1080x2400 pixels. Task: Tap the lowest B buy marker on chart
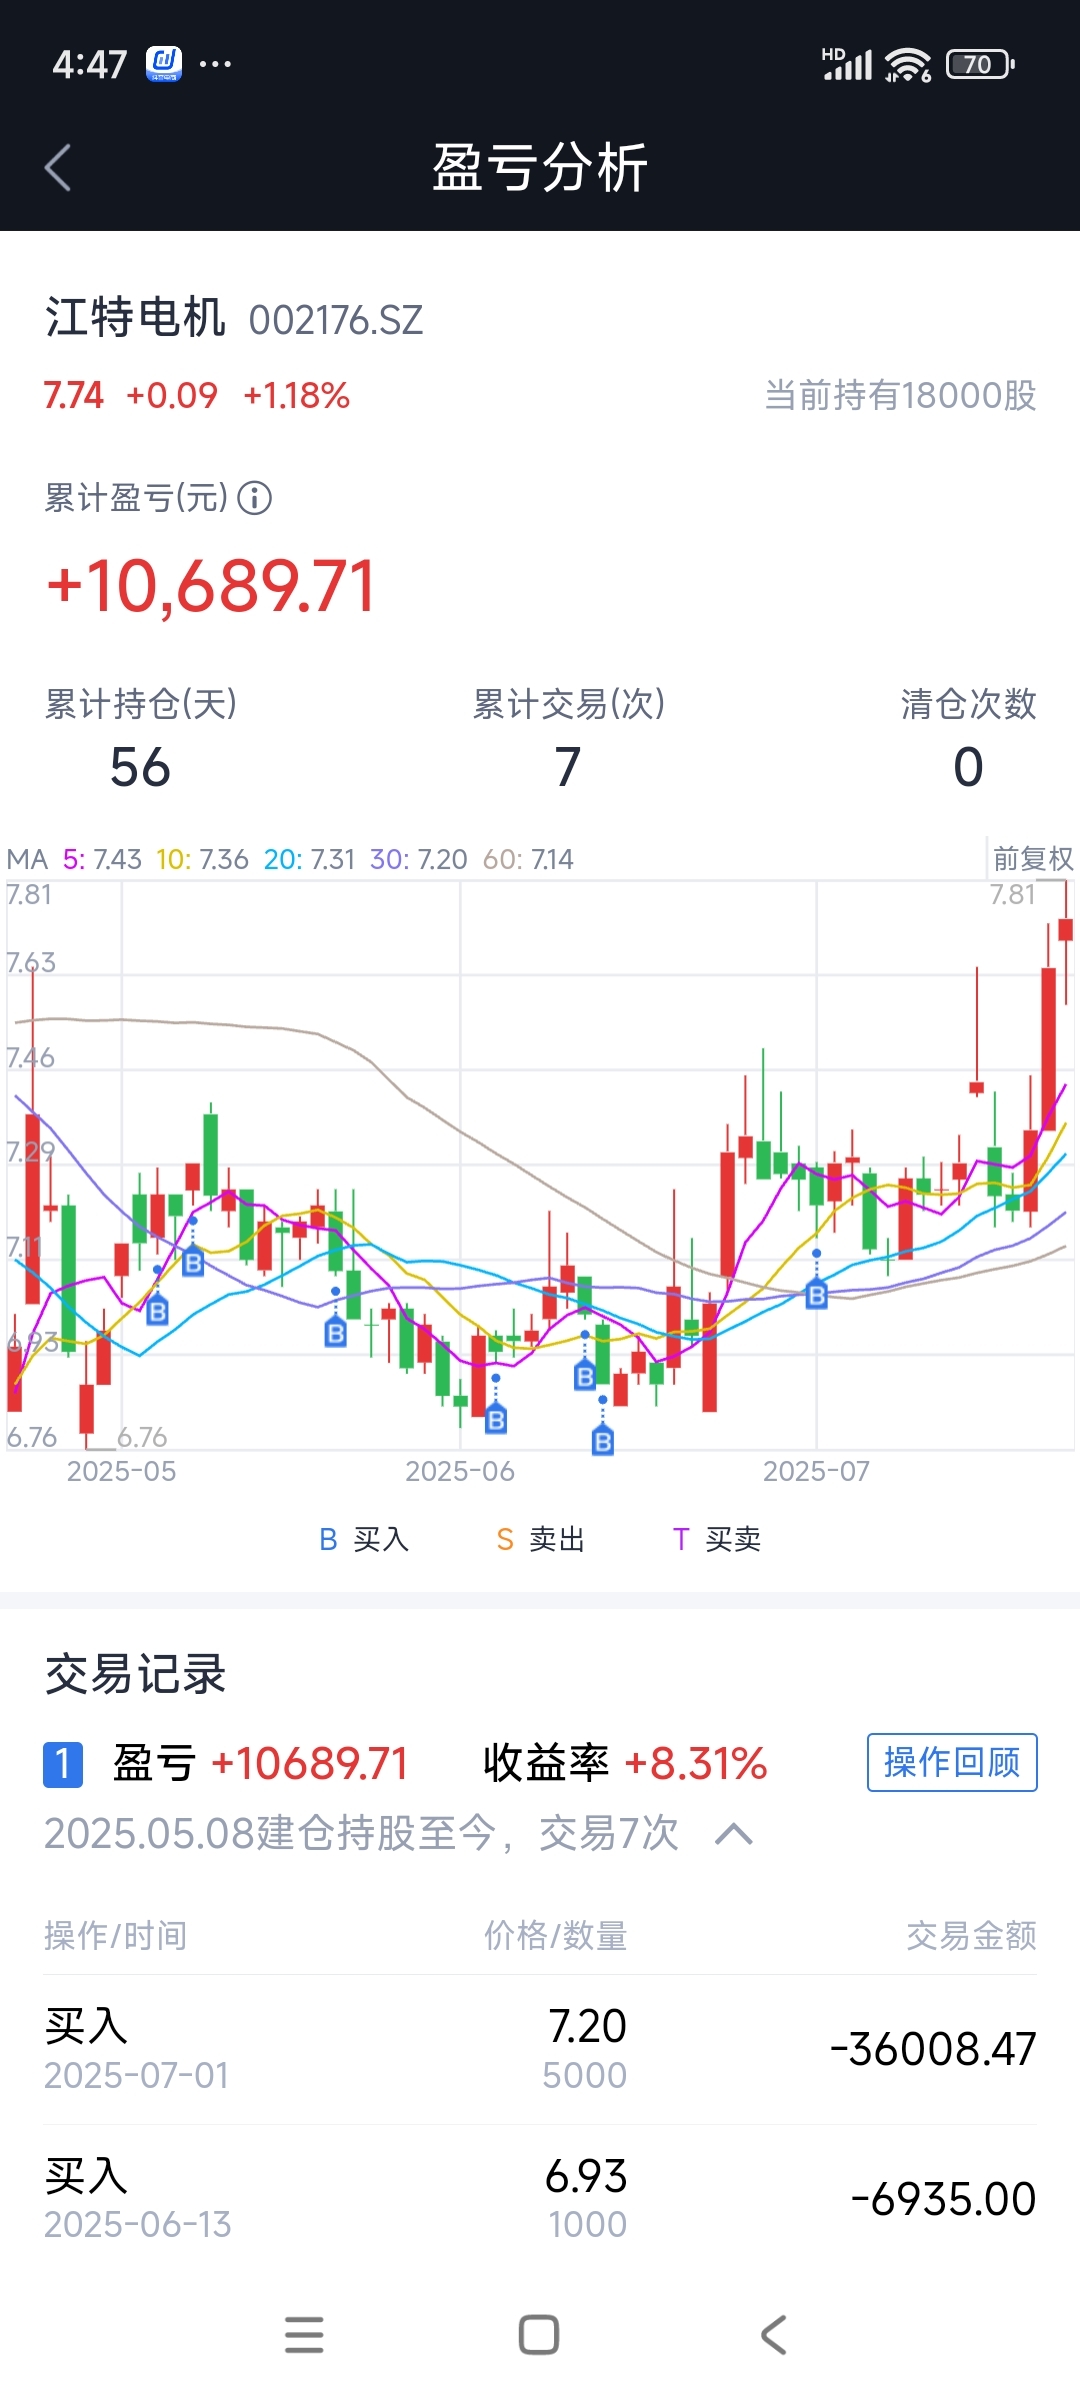602,1441
